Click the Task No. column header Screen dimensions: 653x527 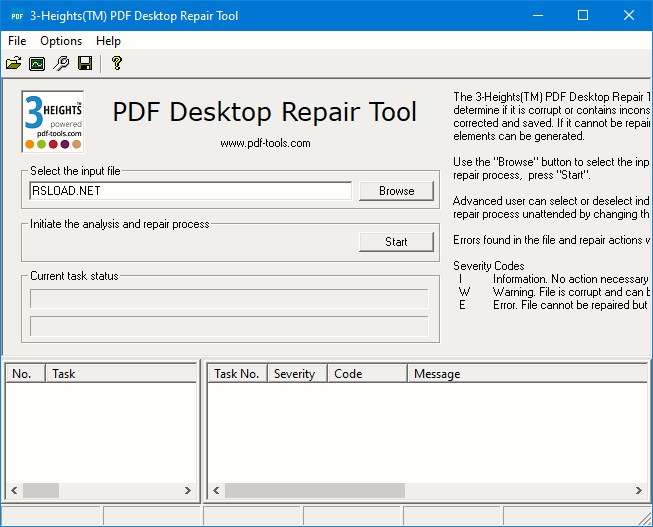coord(237,374)
